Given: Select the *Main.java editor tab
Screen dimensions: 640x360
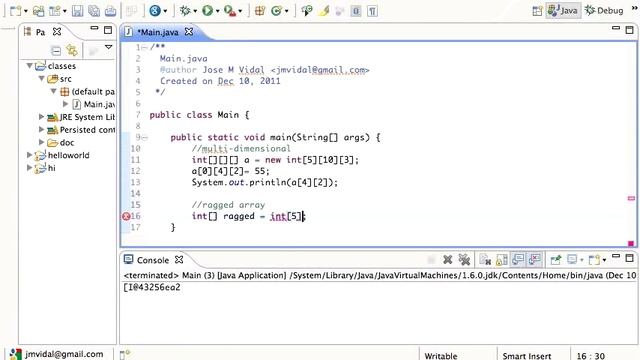Looking at the screenshot, I should pos(157,32).
